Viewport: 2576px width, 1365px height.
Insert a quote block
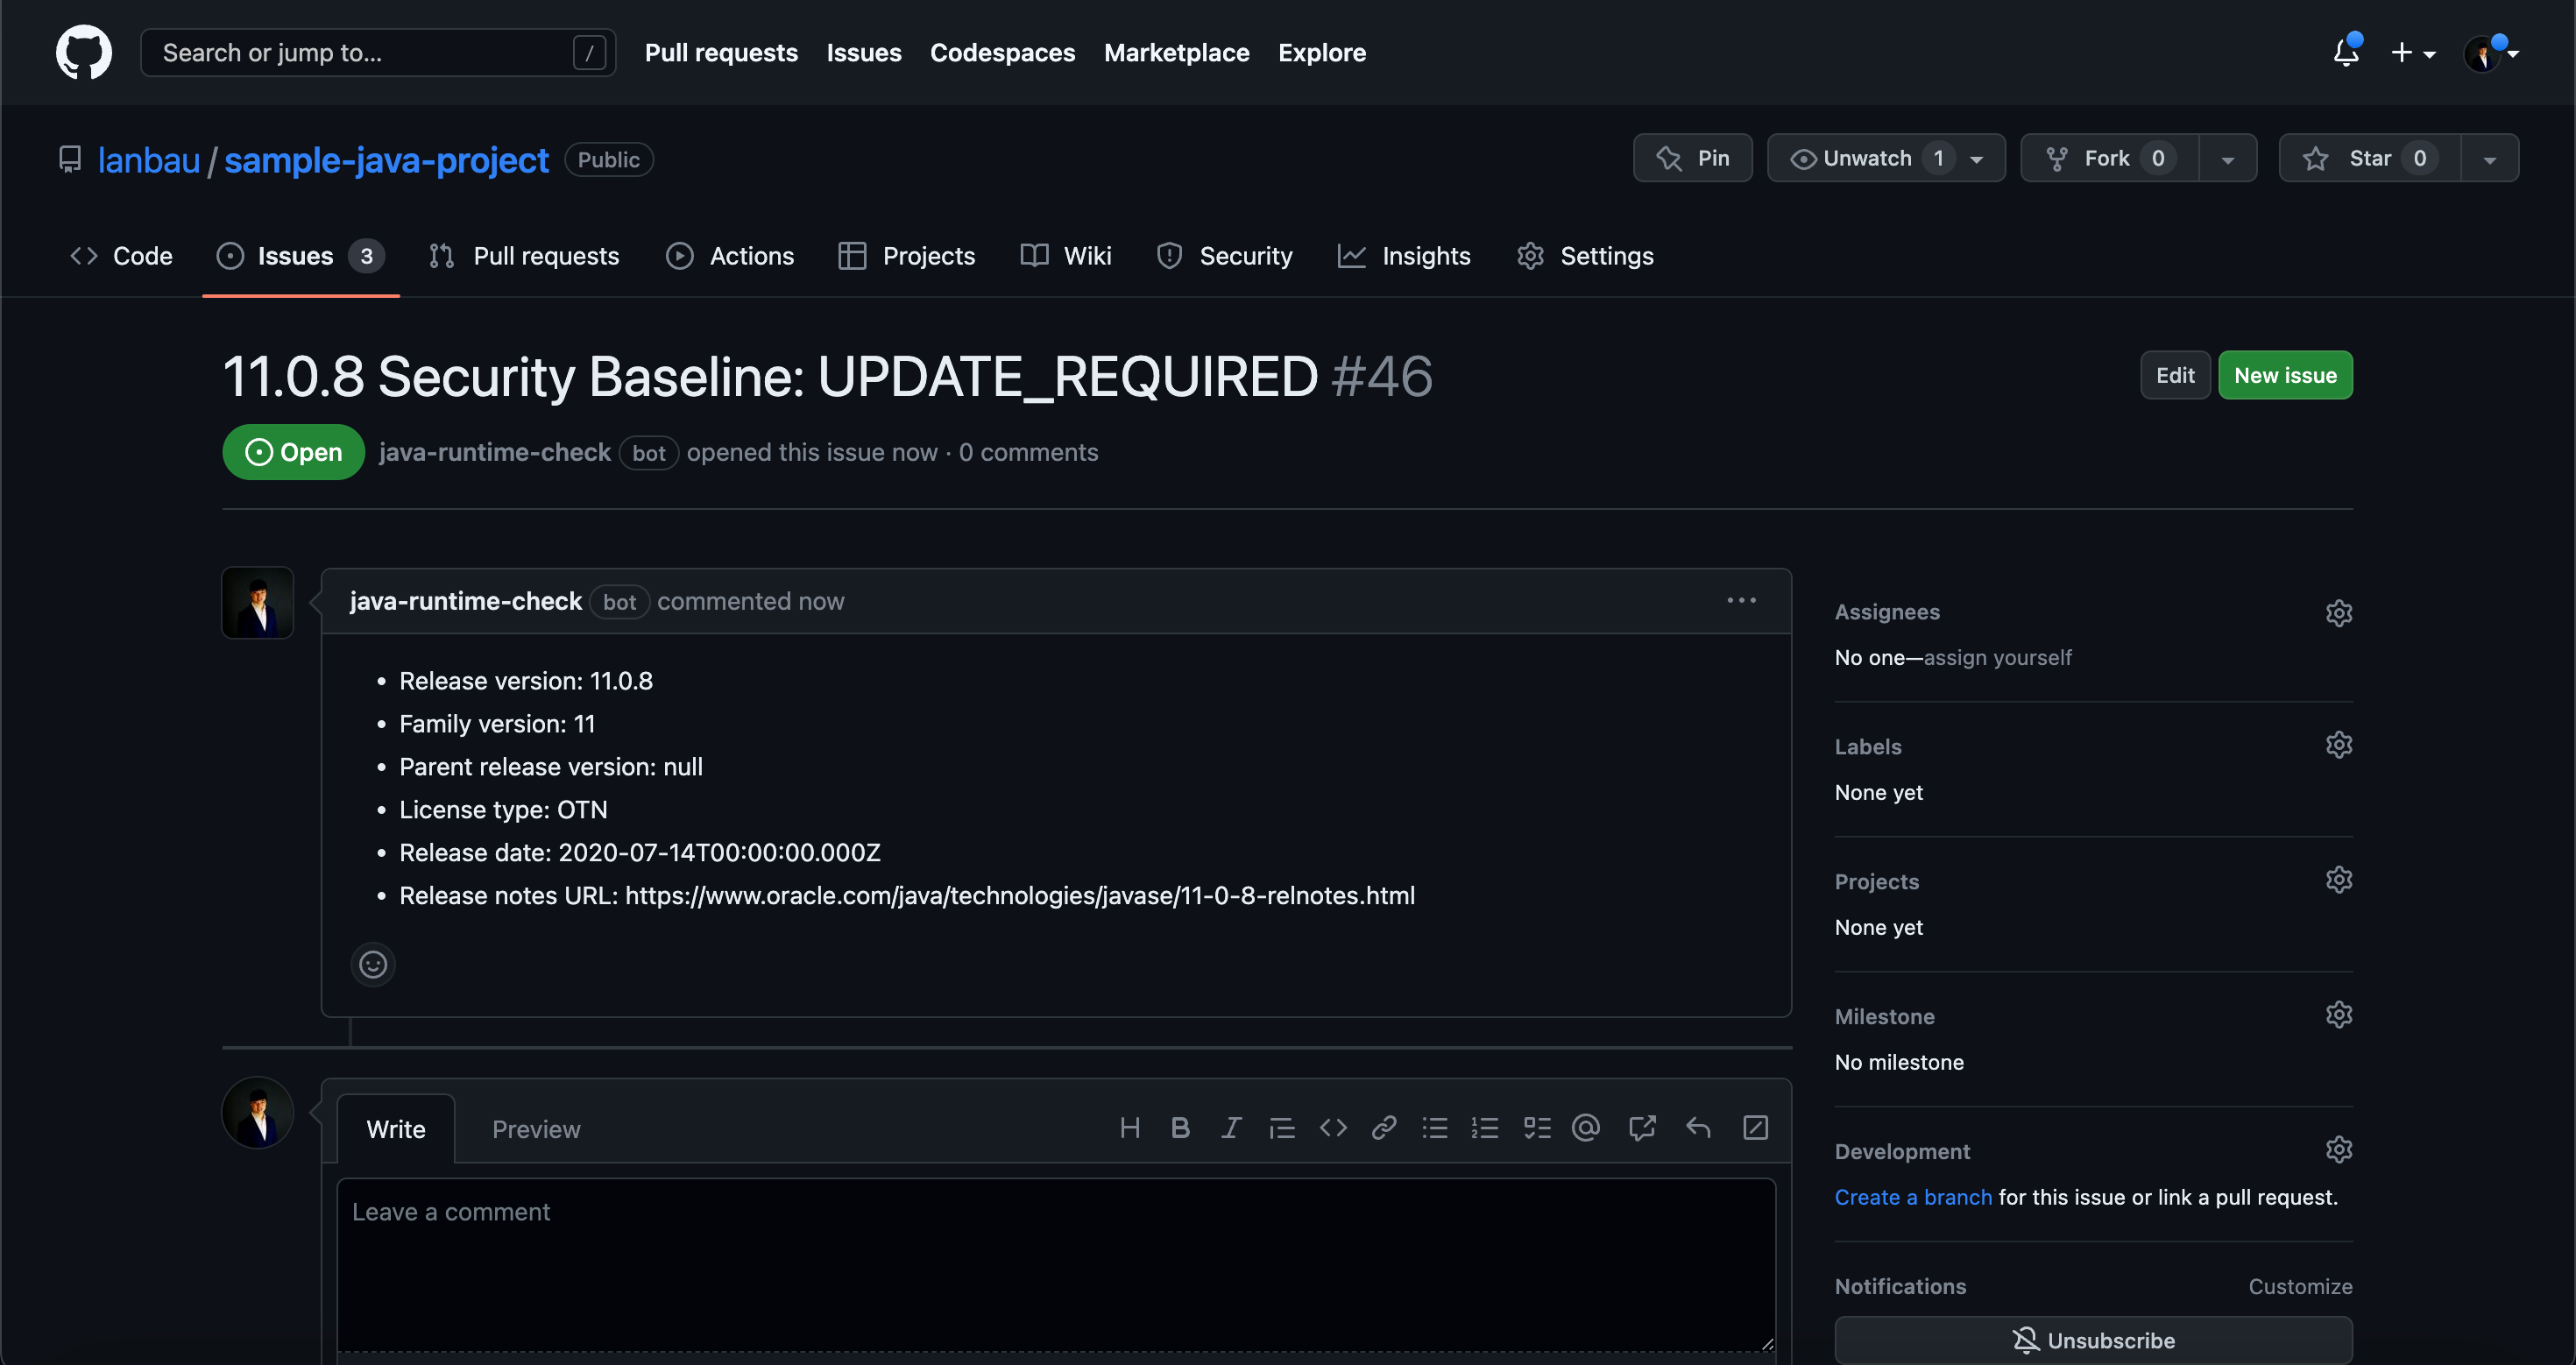[x=1282, y=1128]
